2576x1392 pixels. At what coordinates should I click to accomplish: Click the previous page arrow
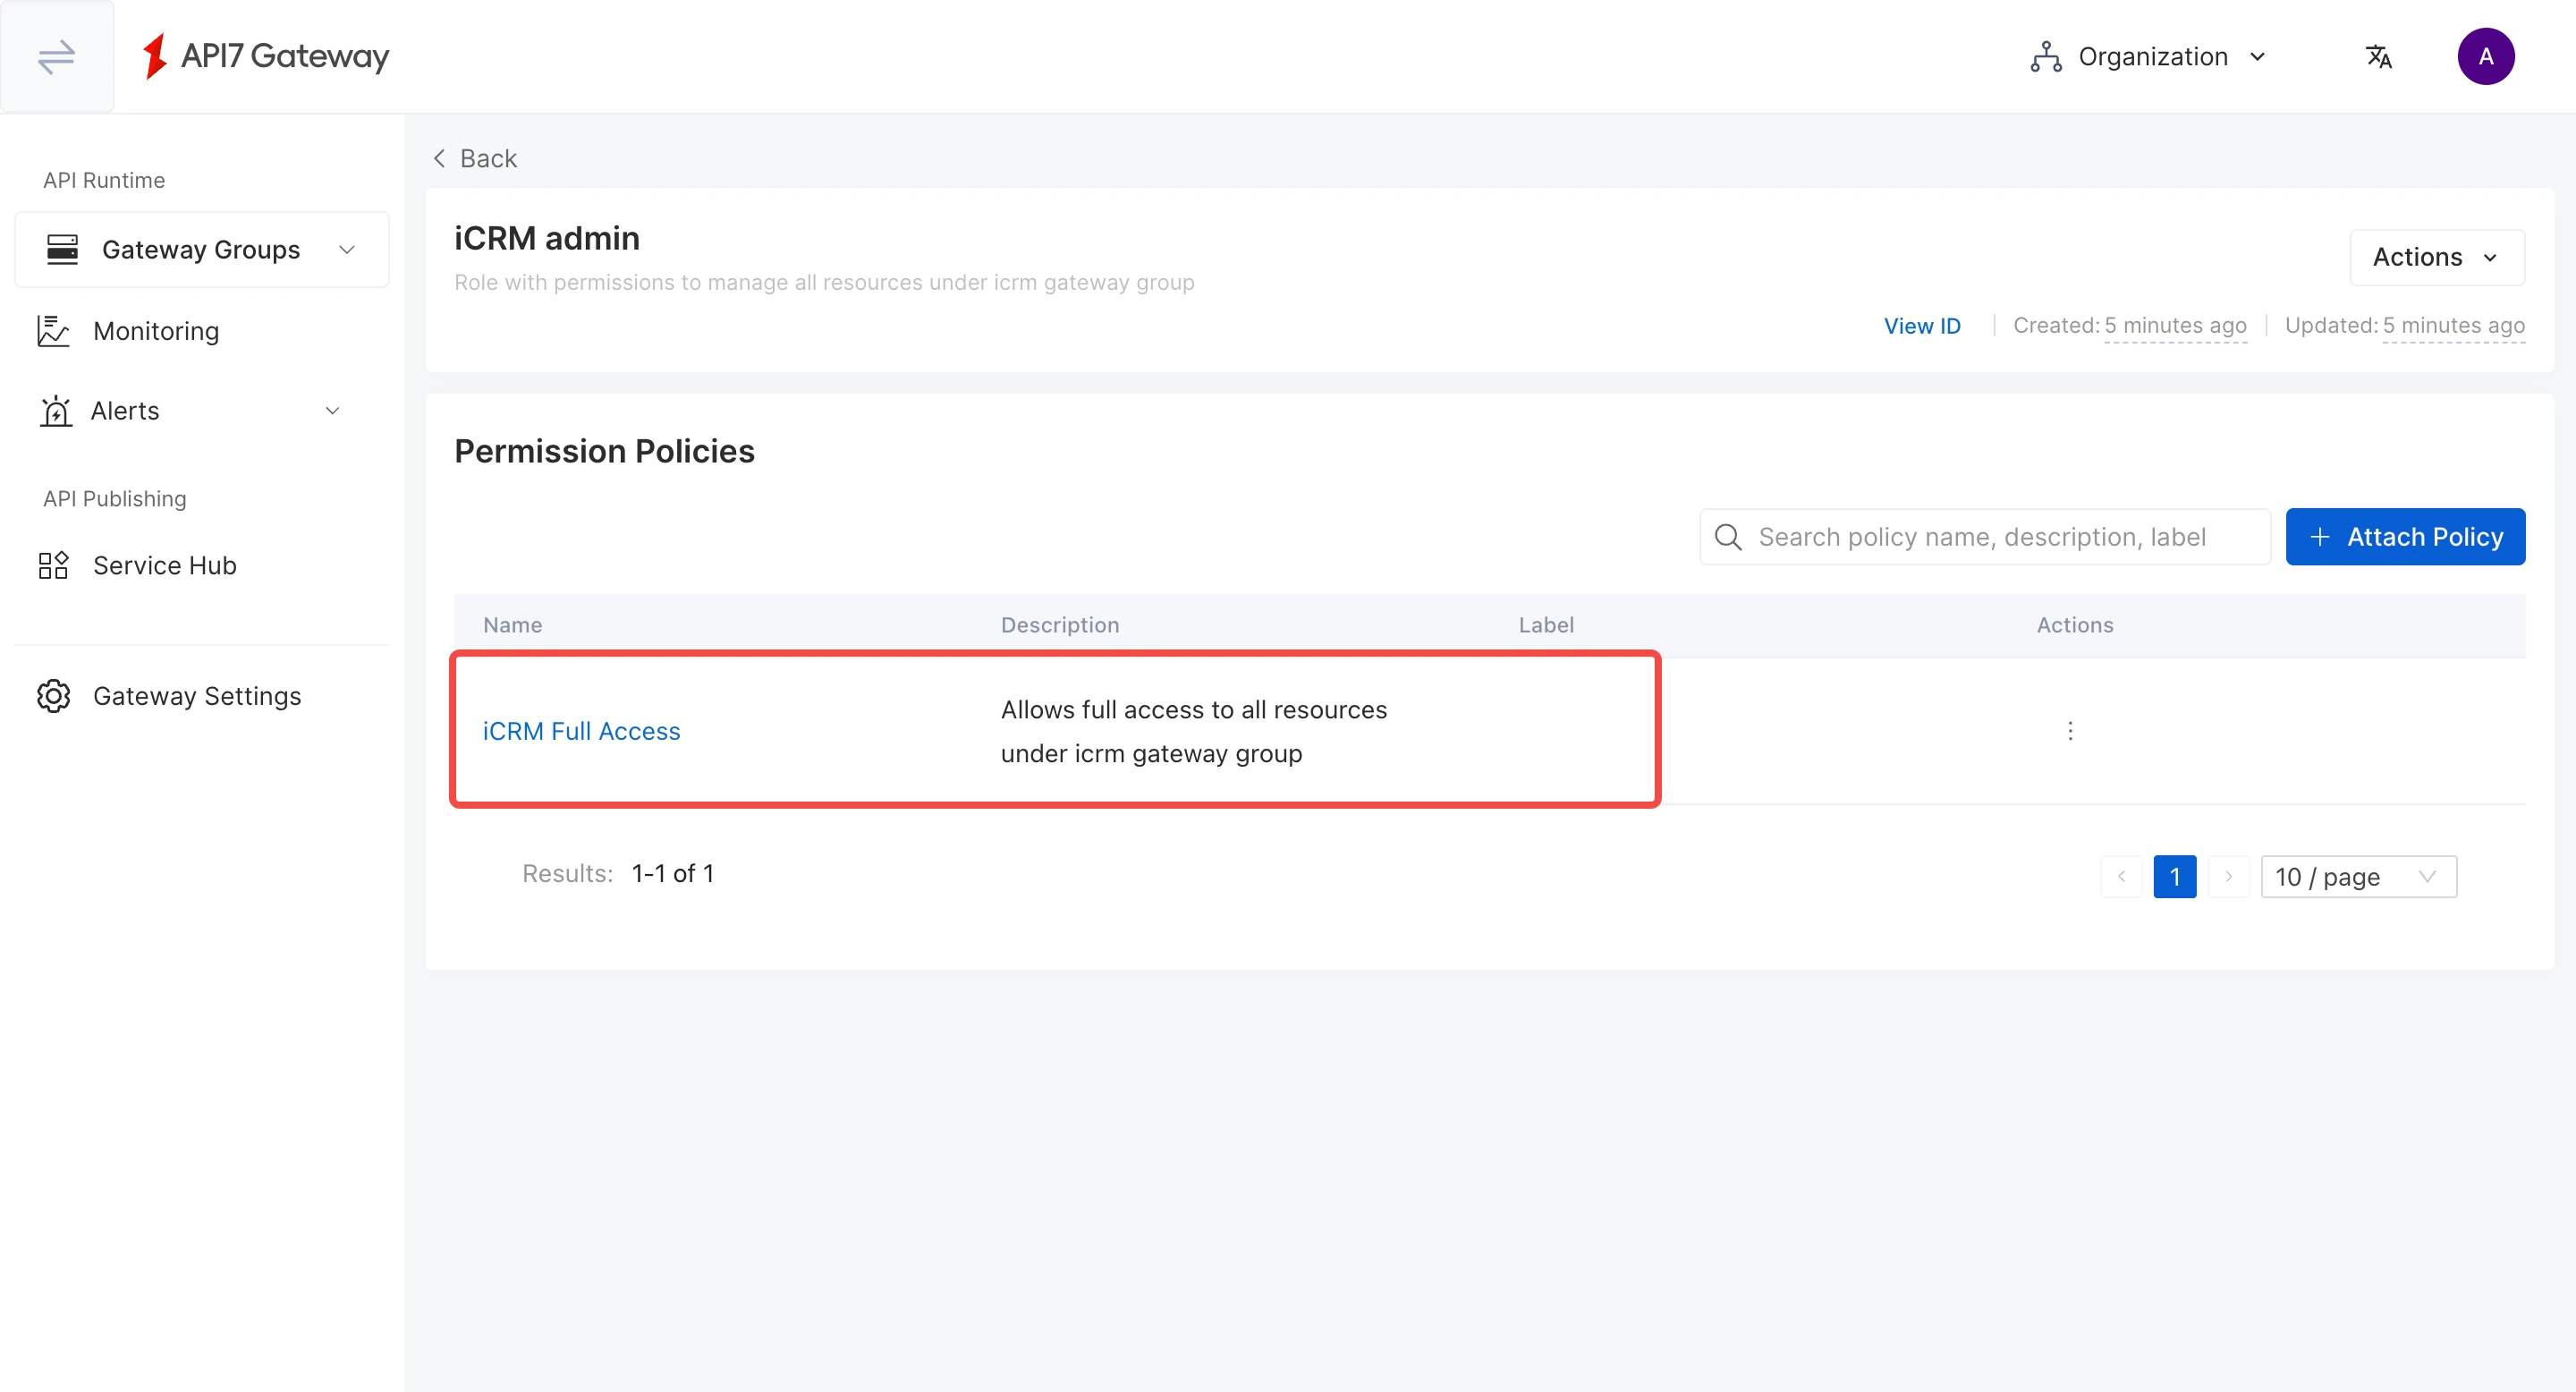[2120, 877]
